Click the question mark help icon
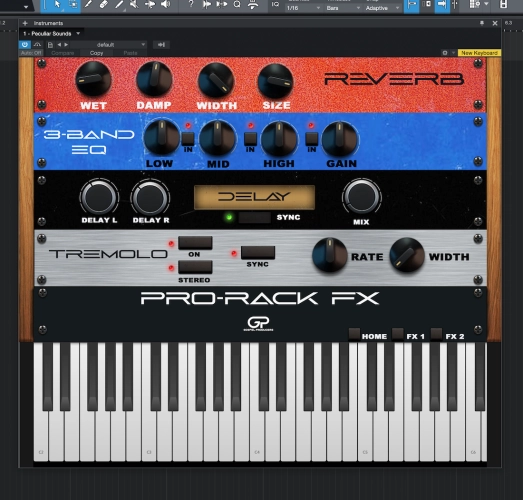Image resolution: width=523 pixels, height=500 pixels. (x=190, y=4)
